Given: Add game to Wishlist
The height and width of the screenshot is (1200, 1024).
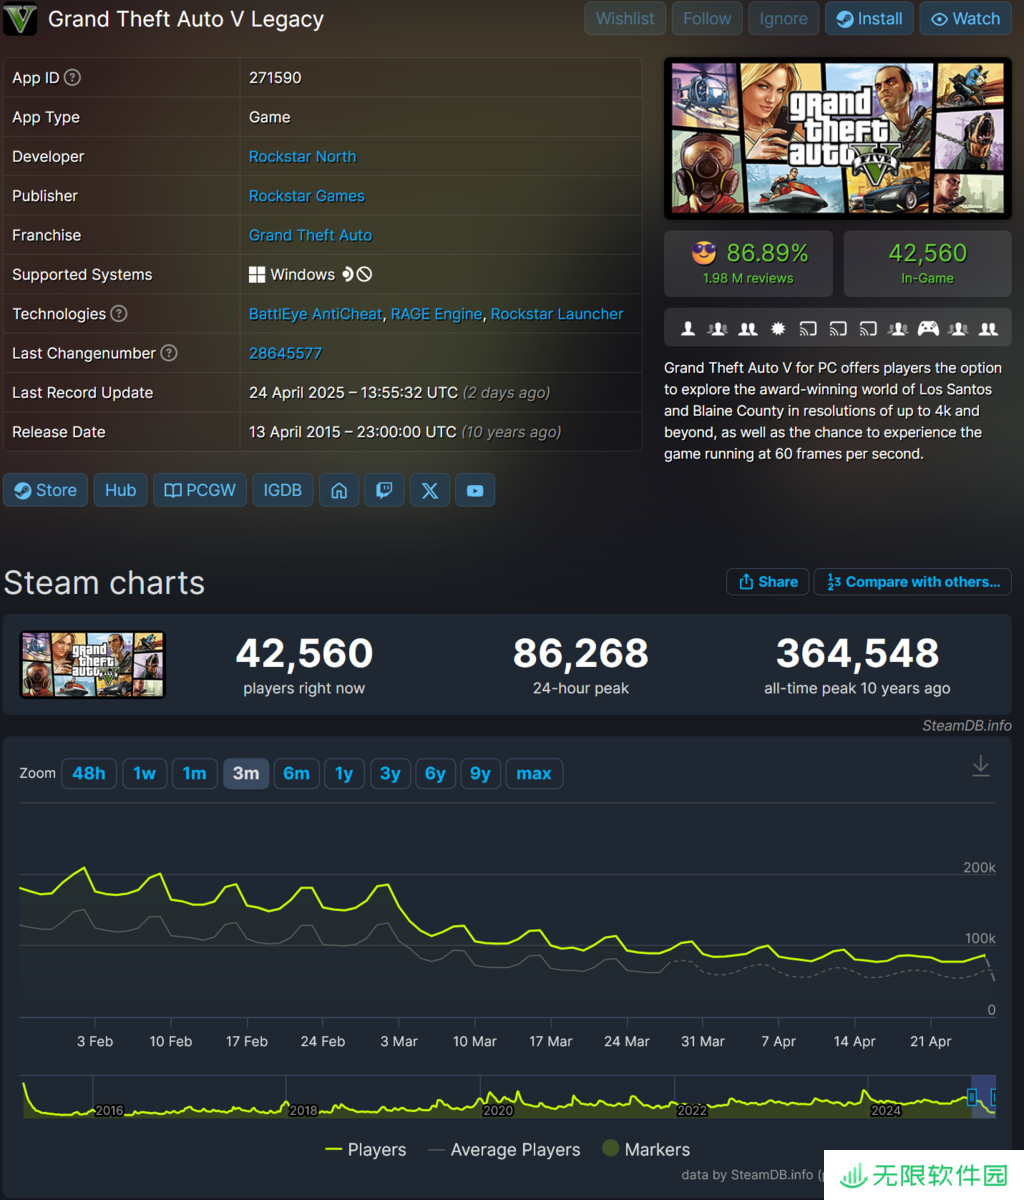Looking at the screenshot, I should click(x=625, y=18).
